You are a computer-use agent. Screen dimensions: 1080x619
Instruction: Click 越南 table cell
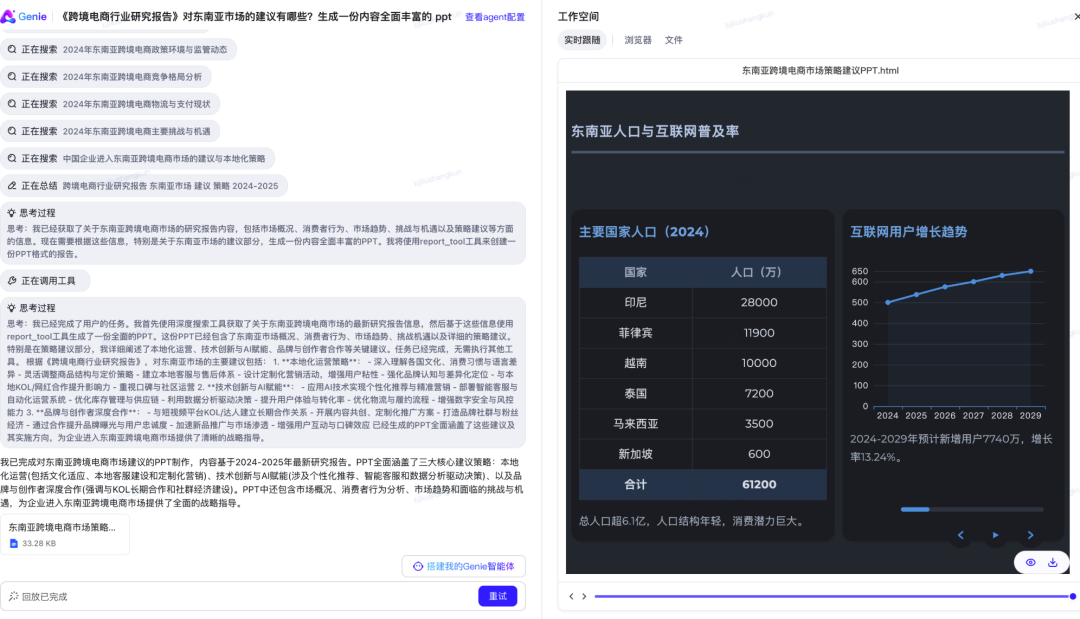635,363
